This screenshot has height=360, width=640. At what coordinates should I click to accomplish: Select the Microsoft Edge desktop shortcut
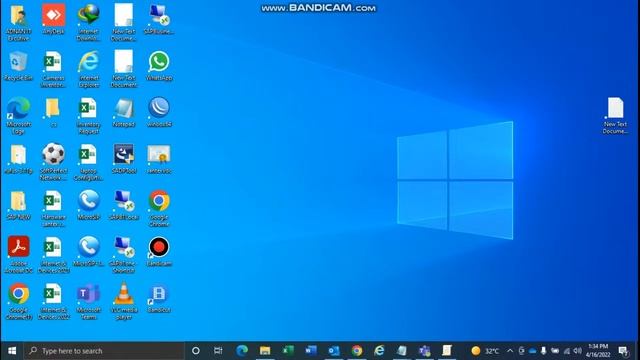coord(18,115)
